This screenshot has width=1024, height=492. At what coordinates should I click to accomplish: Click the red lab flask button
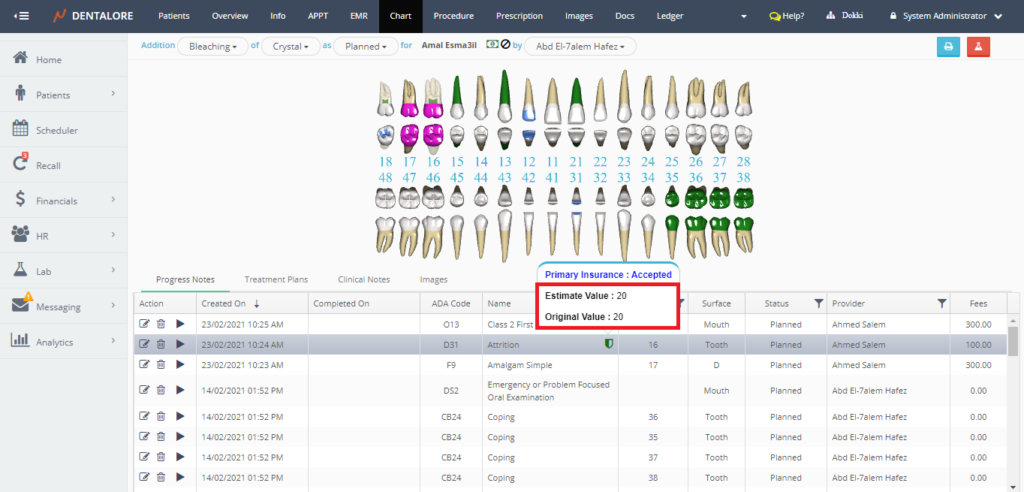pos(978,47)
